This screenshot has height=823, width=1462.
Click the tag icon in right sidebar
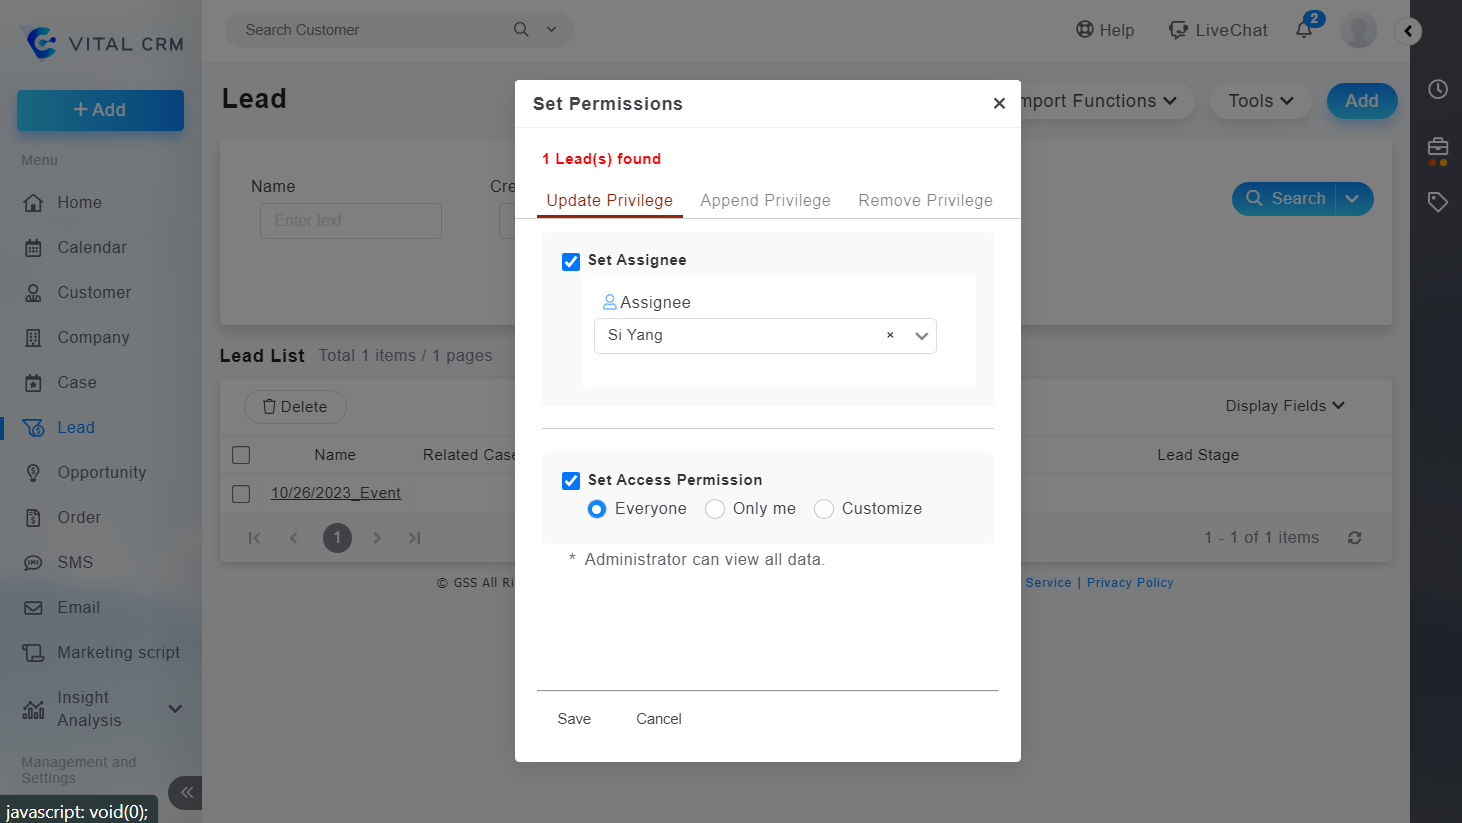coord(1437,202)
